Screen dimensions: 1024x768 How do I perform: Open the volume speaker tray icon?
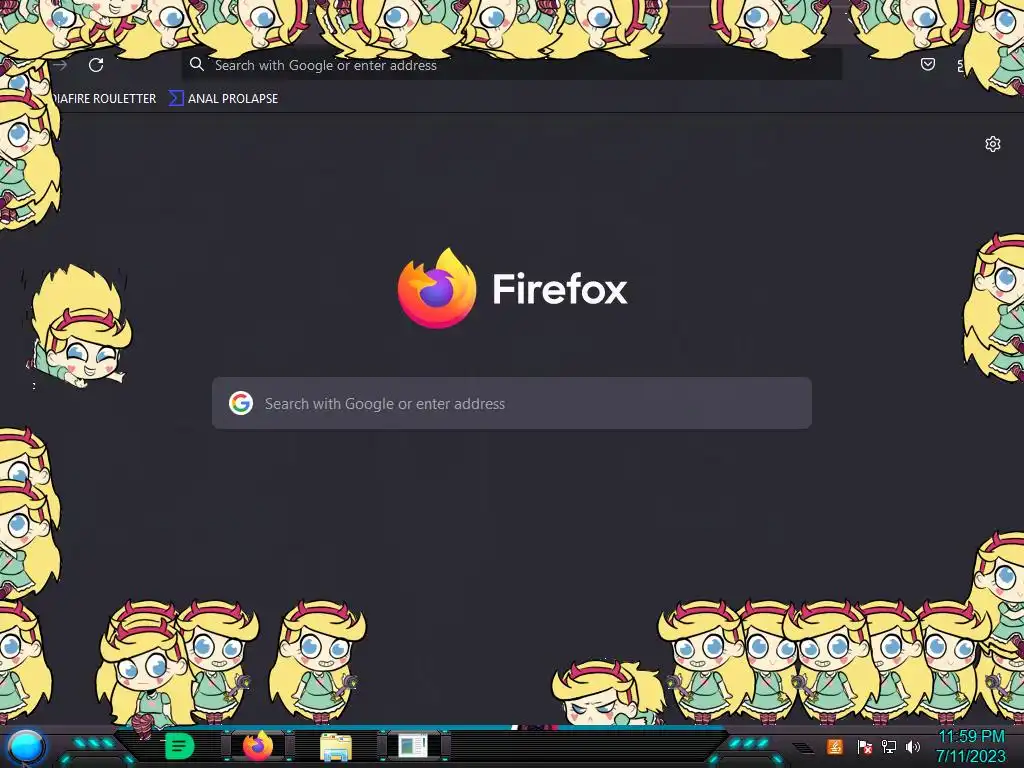913,746
